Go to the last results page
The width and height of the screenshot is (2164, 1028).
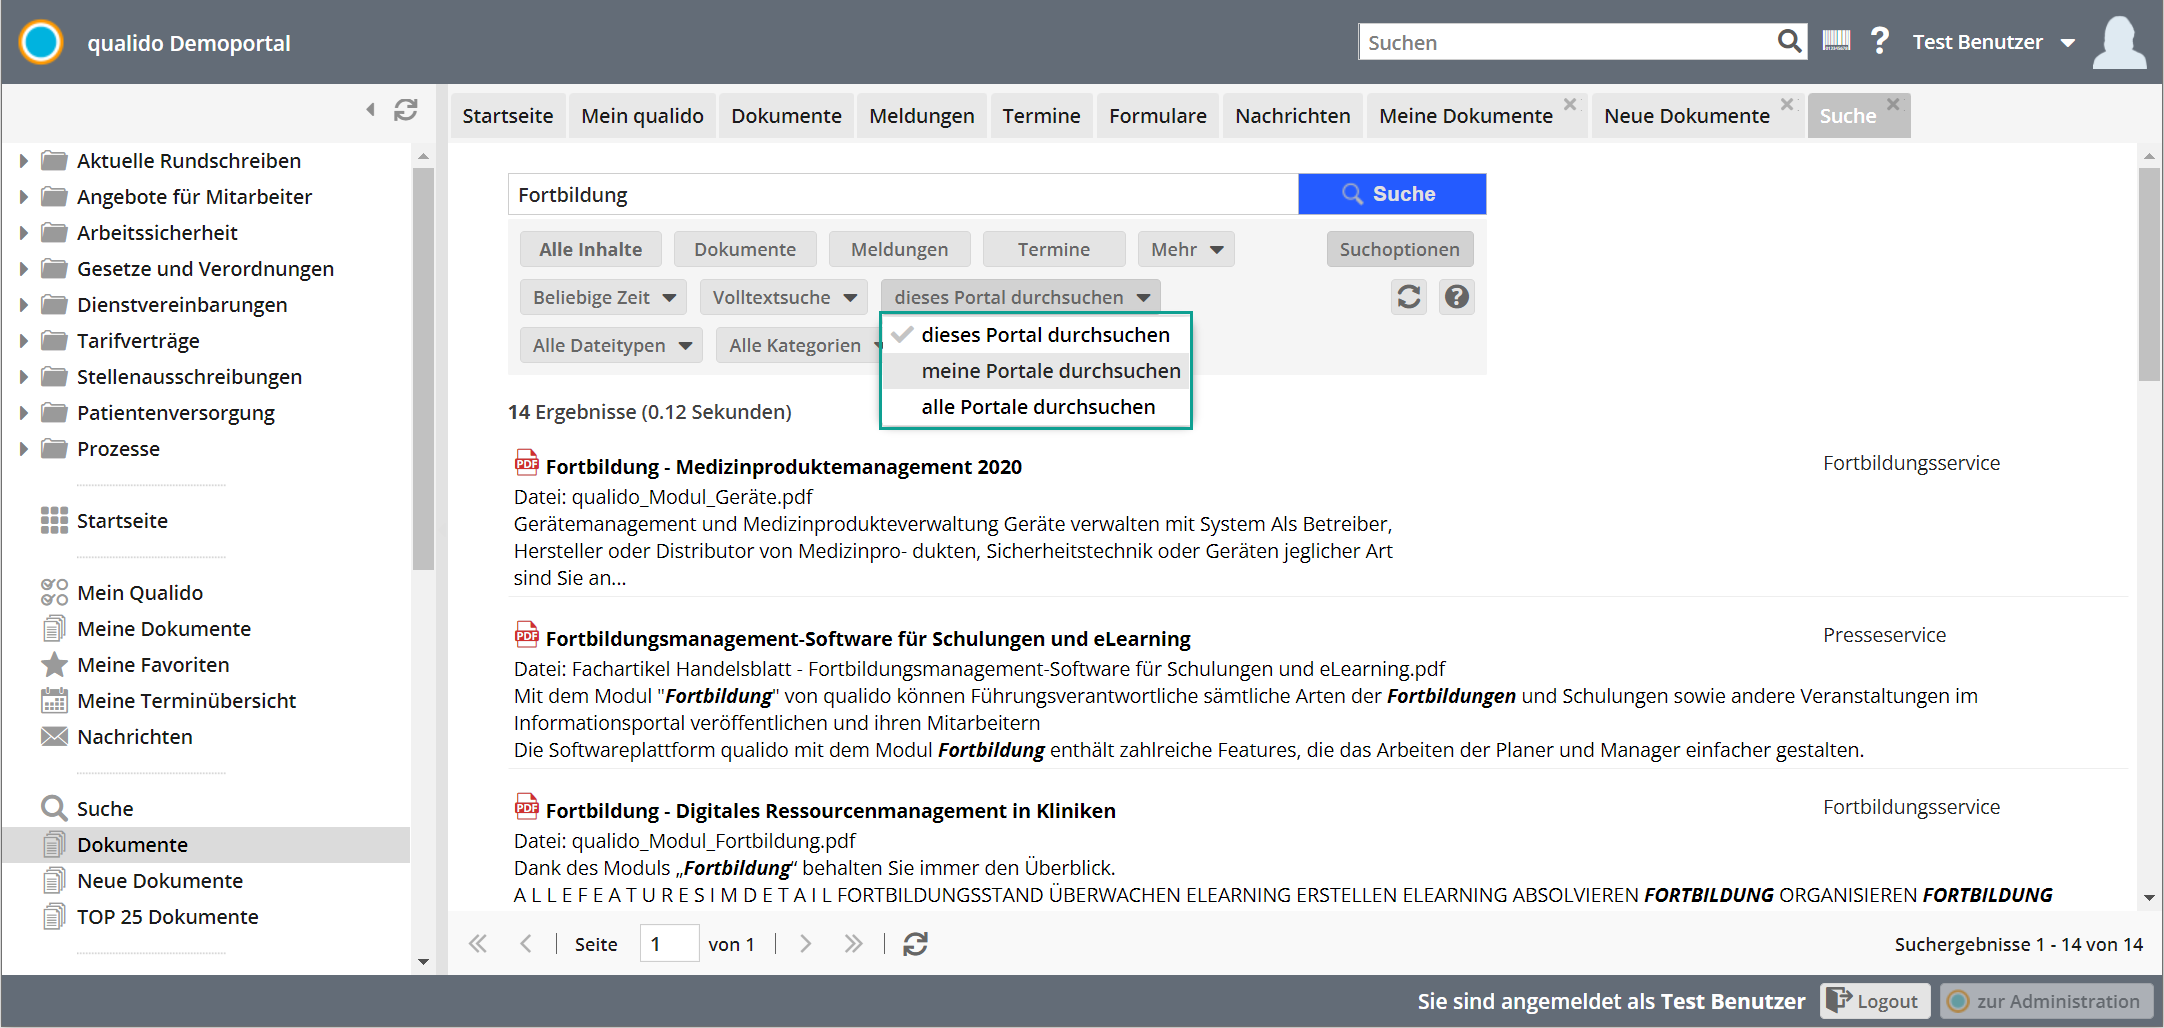click(853, 944)
